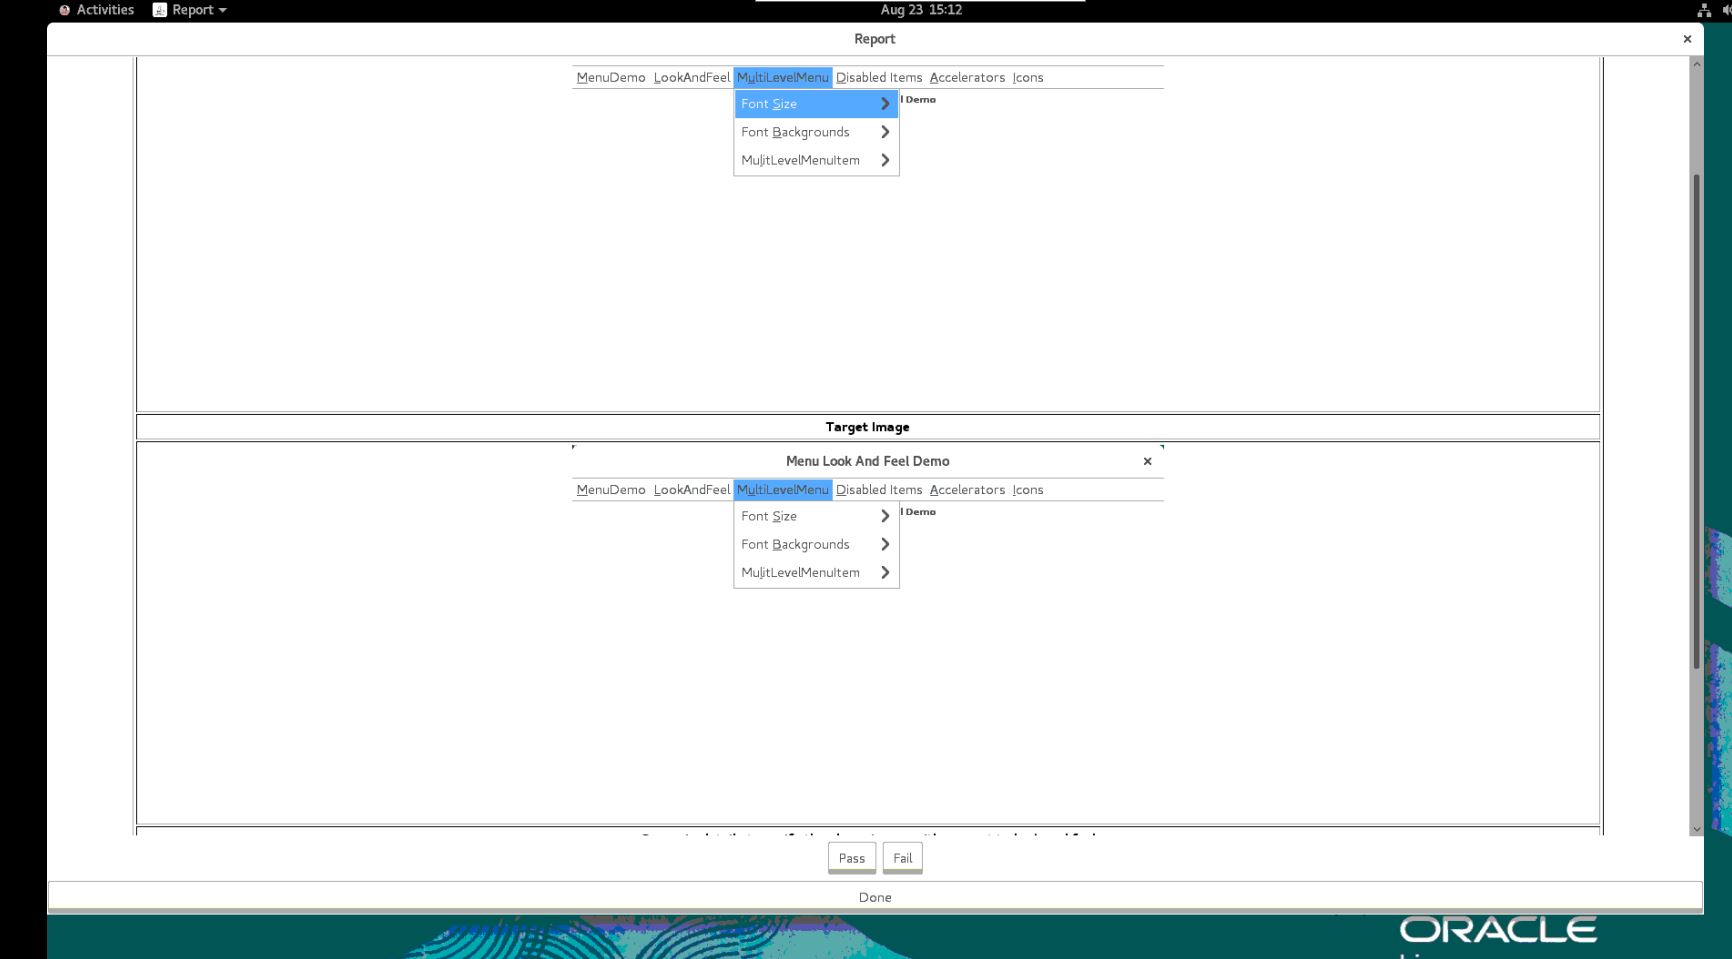Close the Report window
This screenshot has width=1732, height=959.
point(1687,39)
